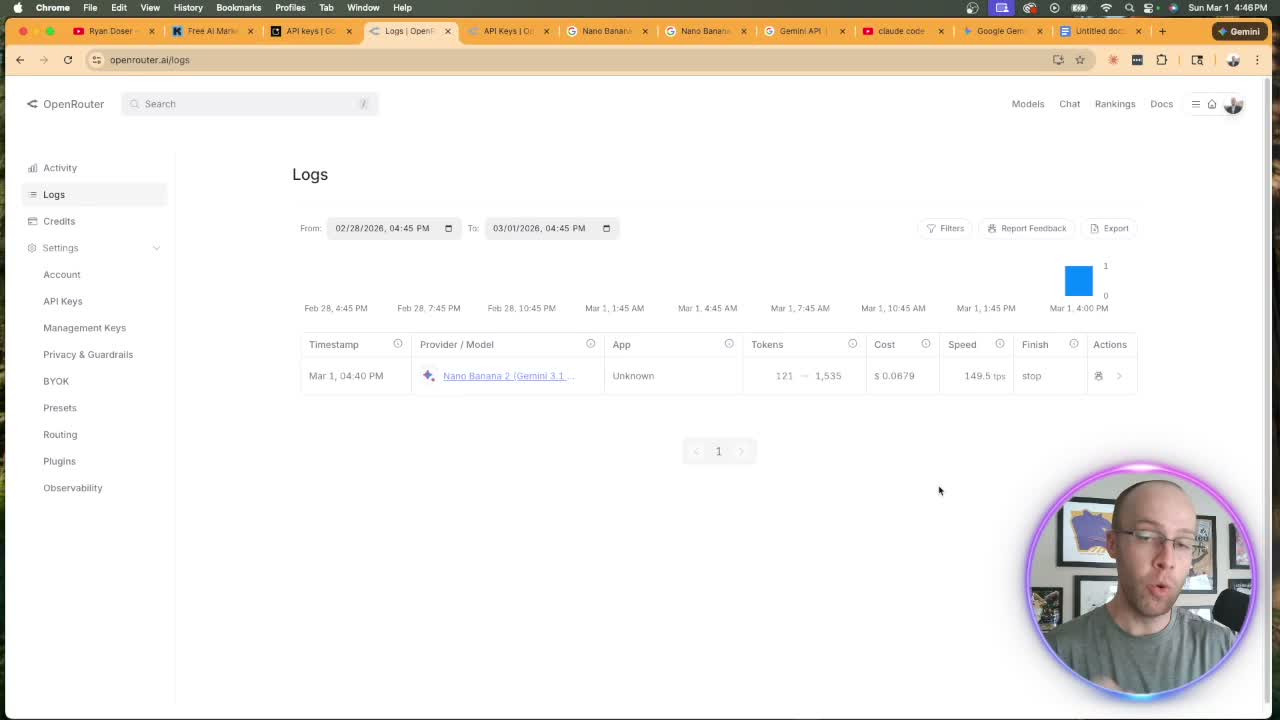
Task: Expand log row with right chevron
Action: click(1119, 376)
